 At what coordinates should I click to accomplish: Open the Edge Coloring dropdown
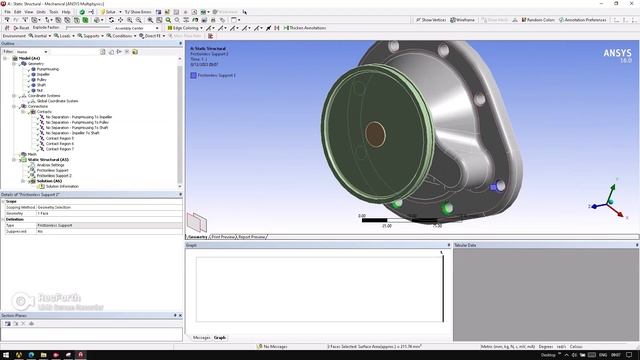185,28
